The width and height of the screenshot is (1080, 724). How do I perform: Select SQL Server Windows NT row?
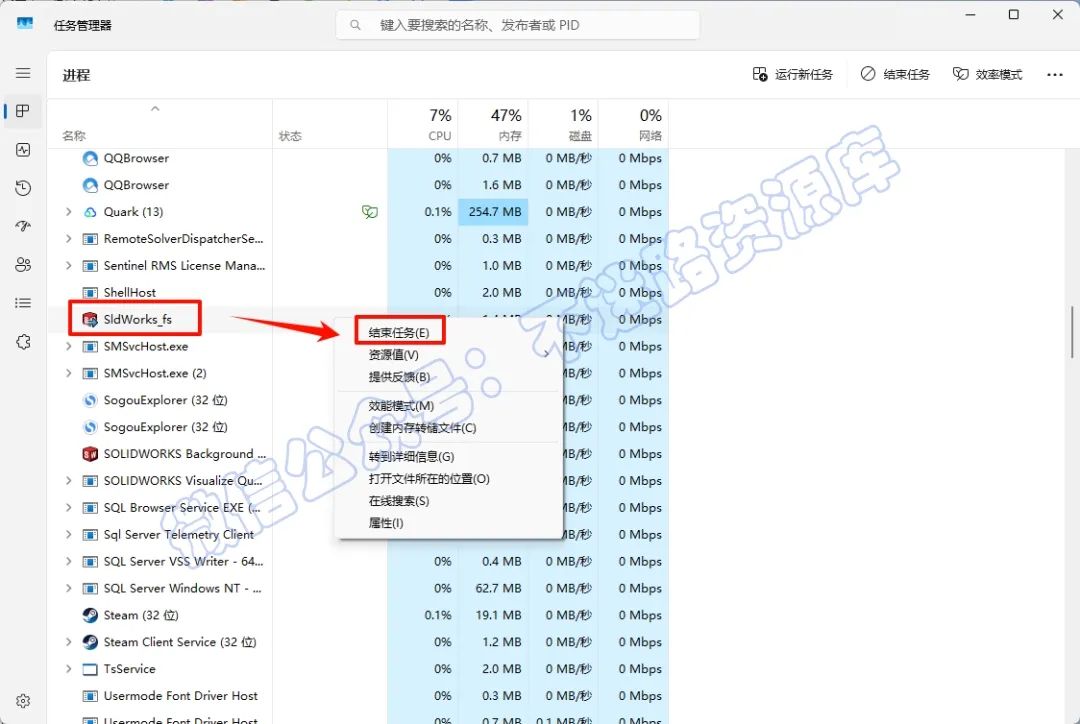point(358,588)
